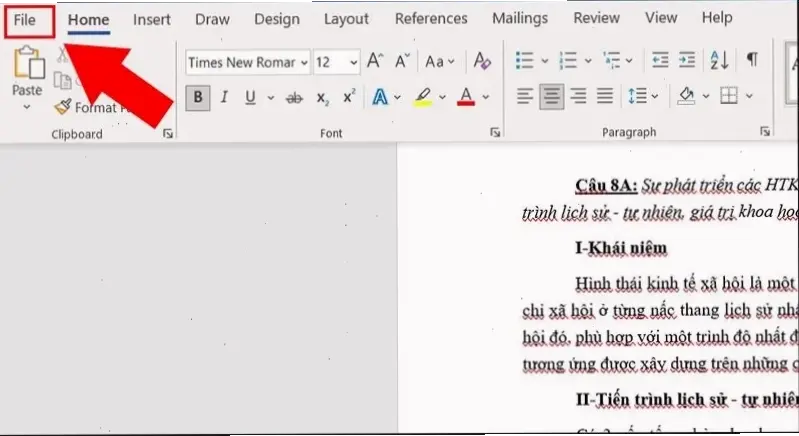Open multilevel list dropdown arrow
The width and height of the screenshot is (799, 436).
point(629,61)
